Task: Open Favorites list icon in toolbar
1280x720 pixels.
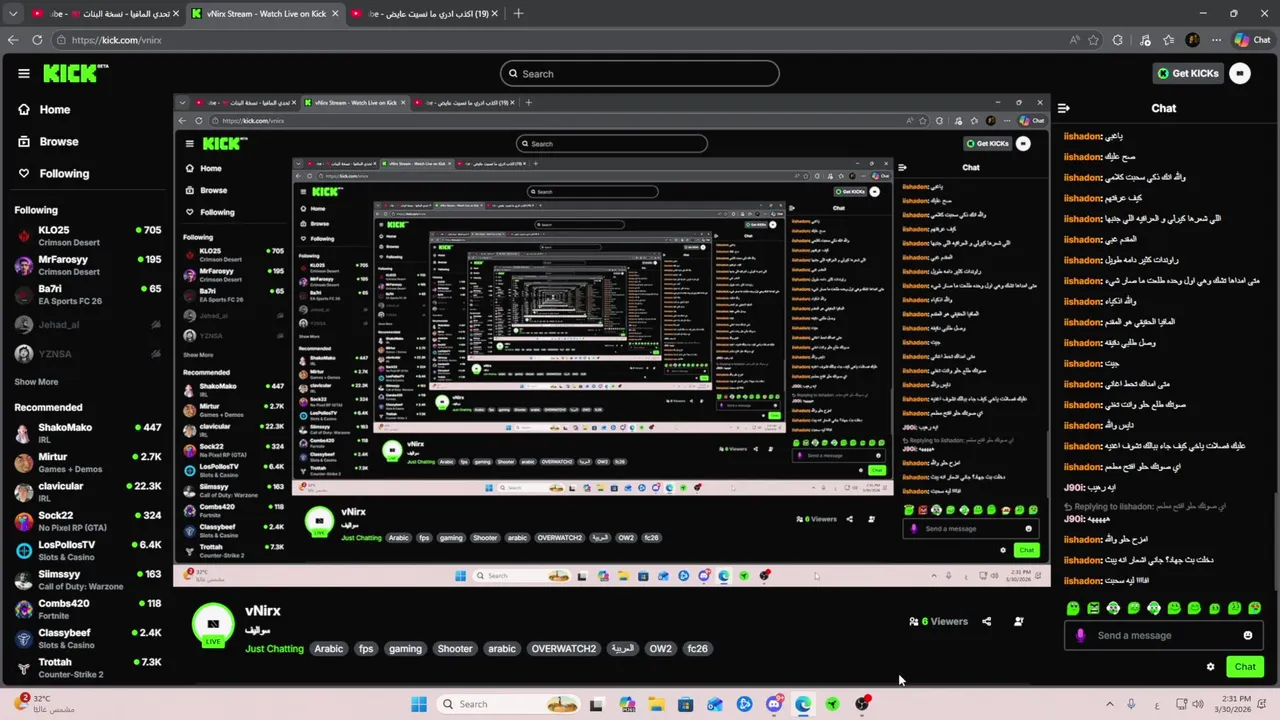Action: 1169,40
